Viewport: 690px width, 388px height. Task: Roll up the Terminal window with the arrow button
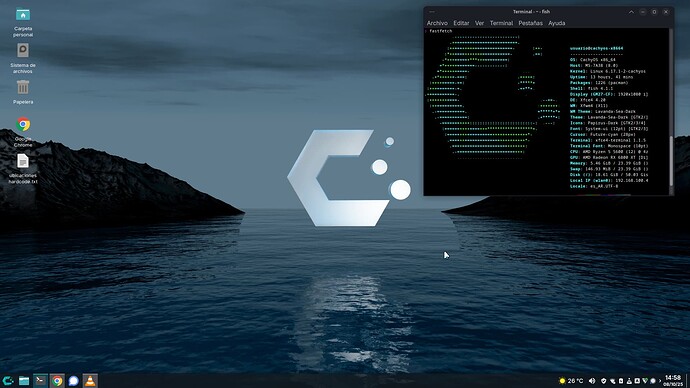coord(631,12)
